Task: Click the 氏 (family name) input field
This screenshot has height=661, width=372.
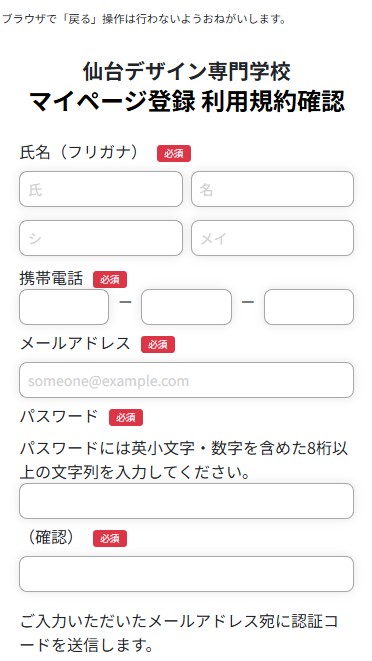Action: pos(101,189)
